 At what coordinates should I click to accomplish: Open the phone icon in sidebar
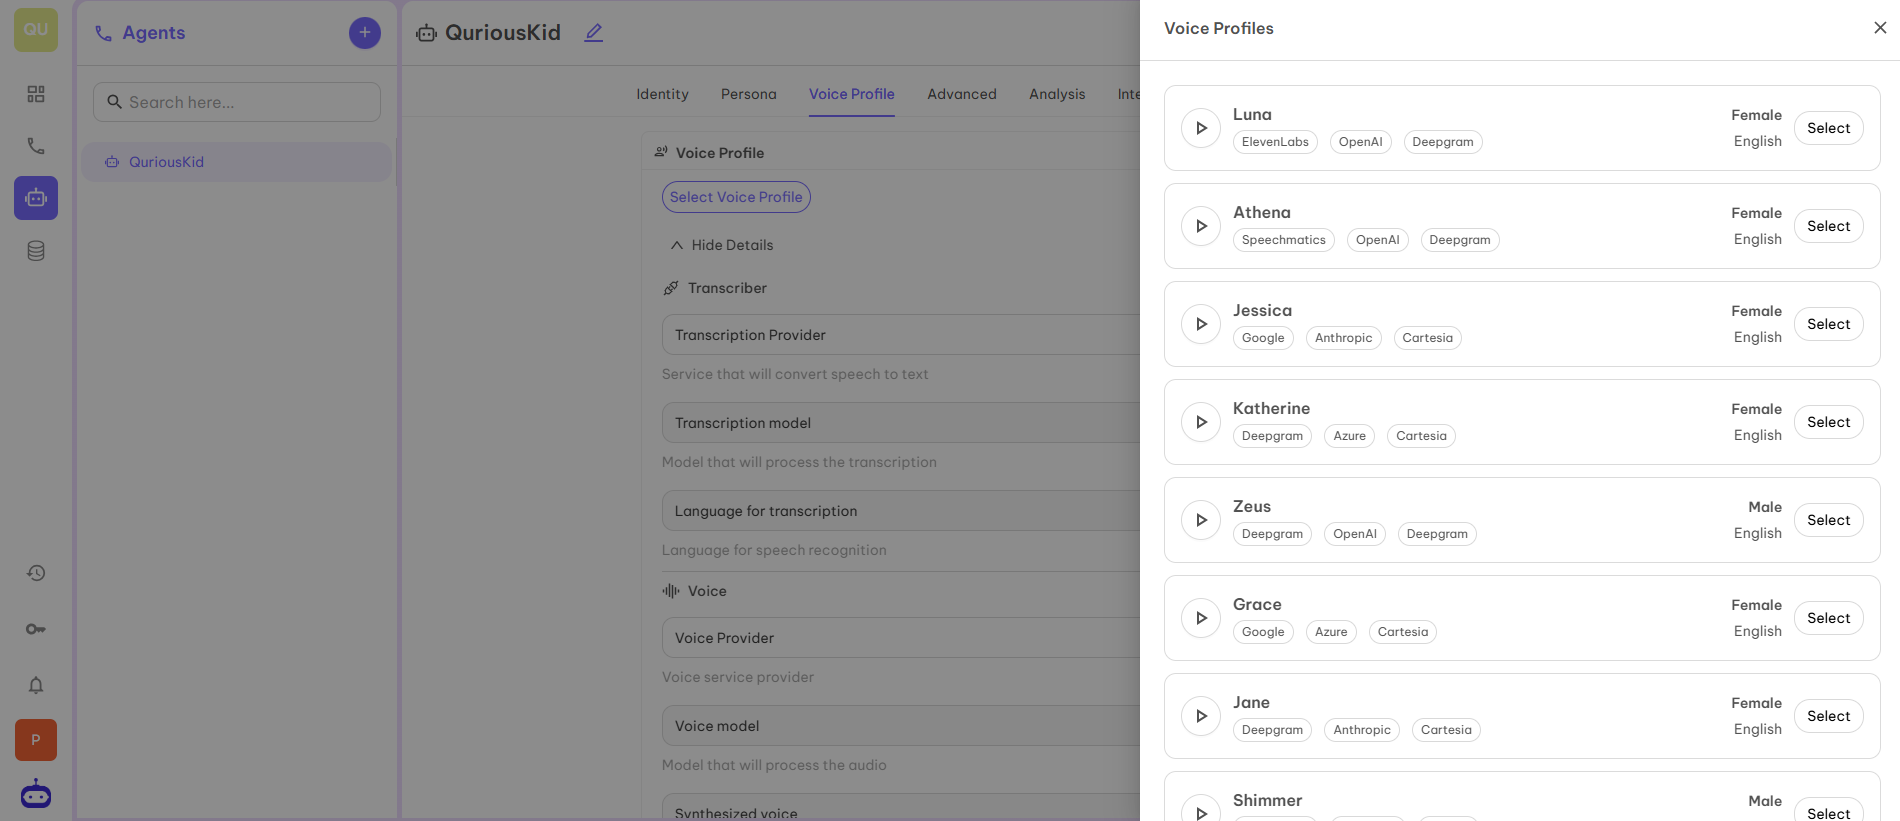point(36,146)
